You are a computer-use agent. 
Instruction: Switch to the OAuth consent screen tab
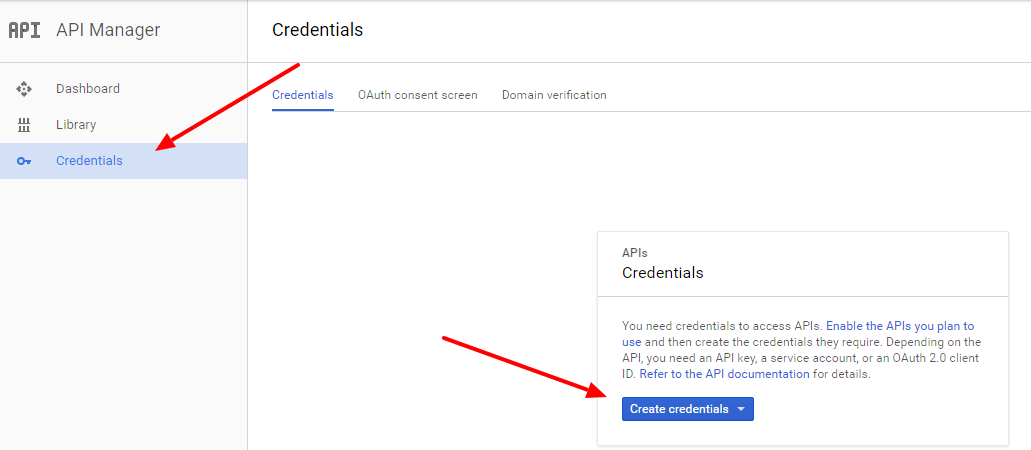coord(418,95)
